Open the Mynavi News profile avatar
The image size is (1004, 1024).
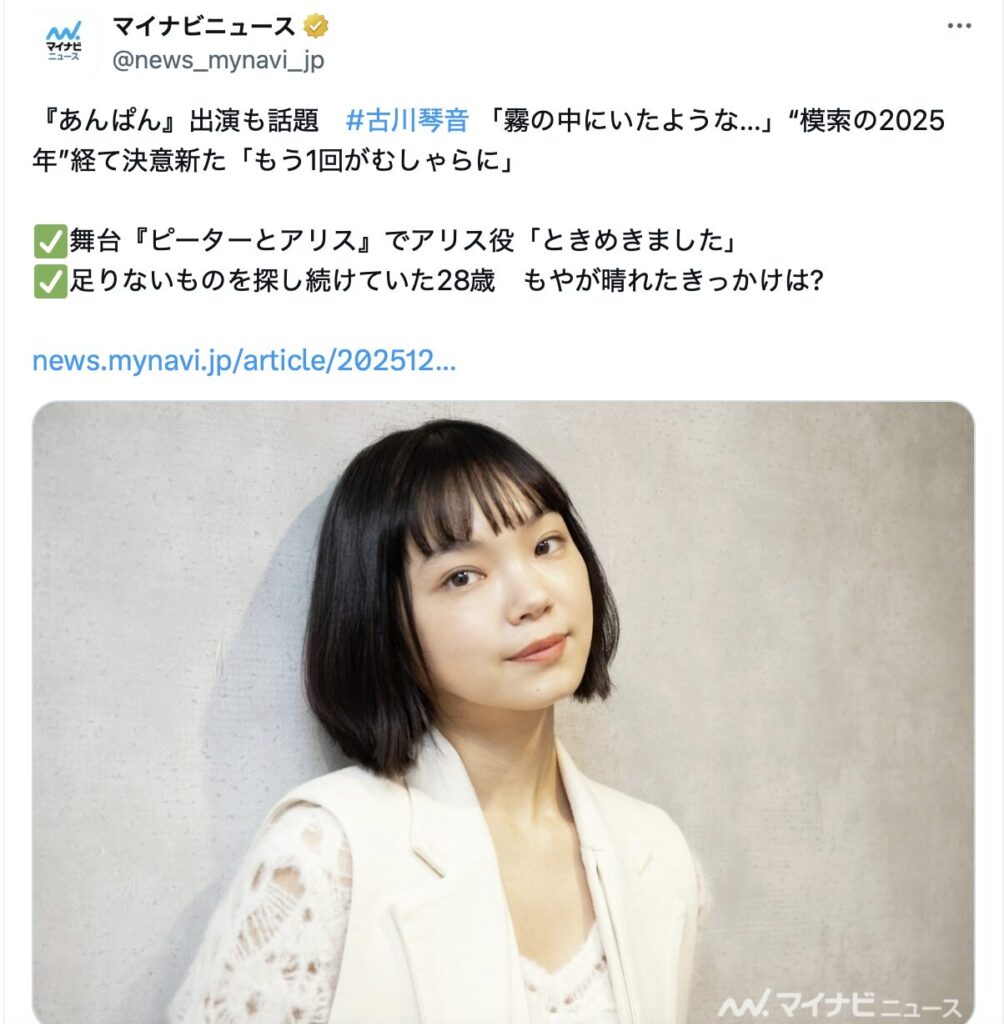coord(63,43)
